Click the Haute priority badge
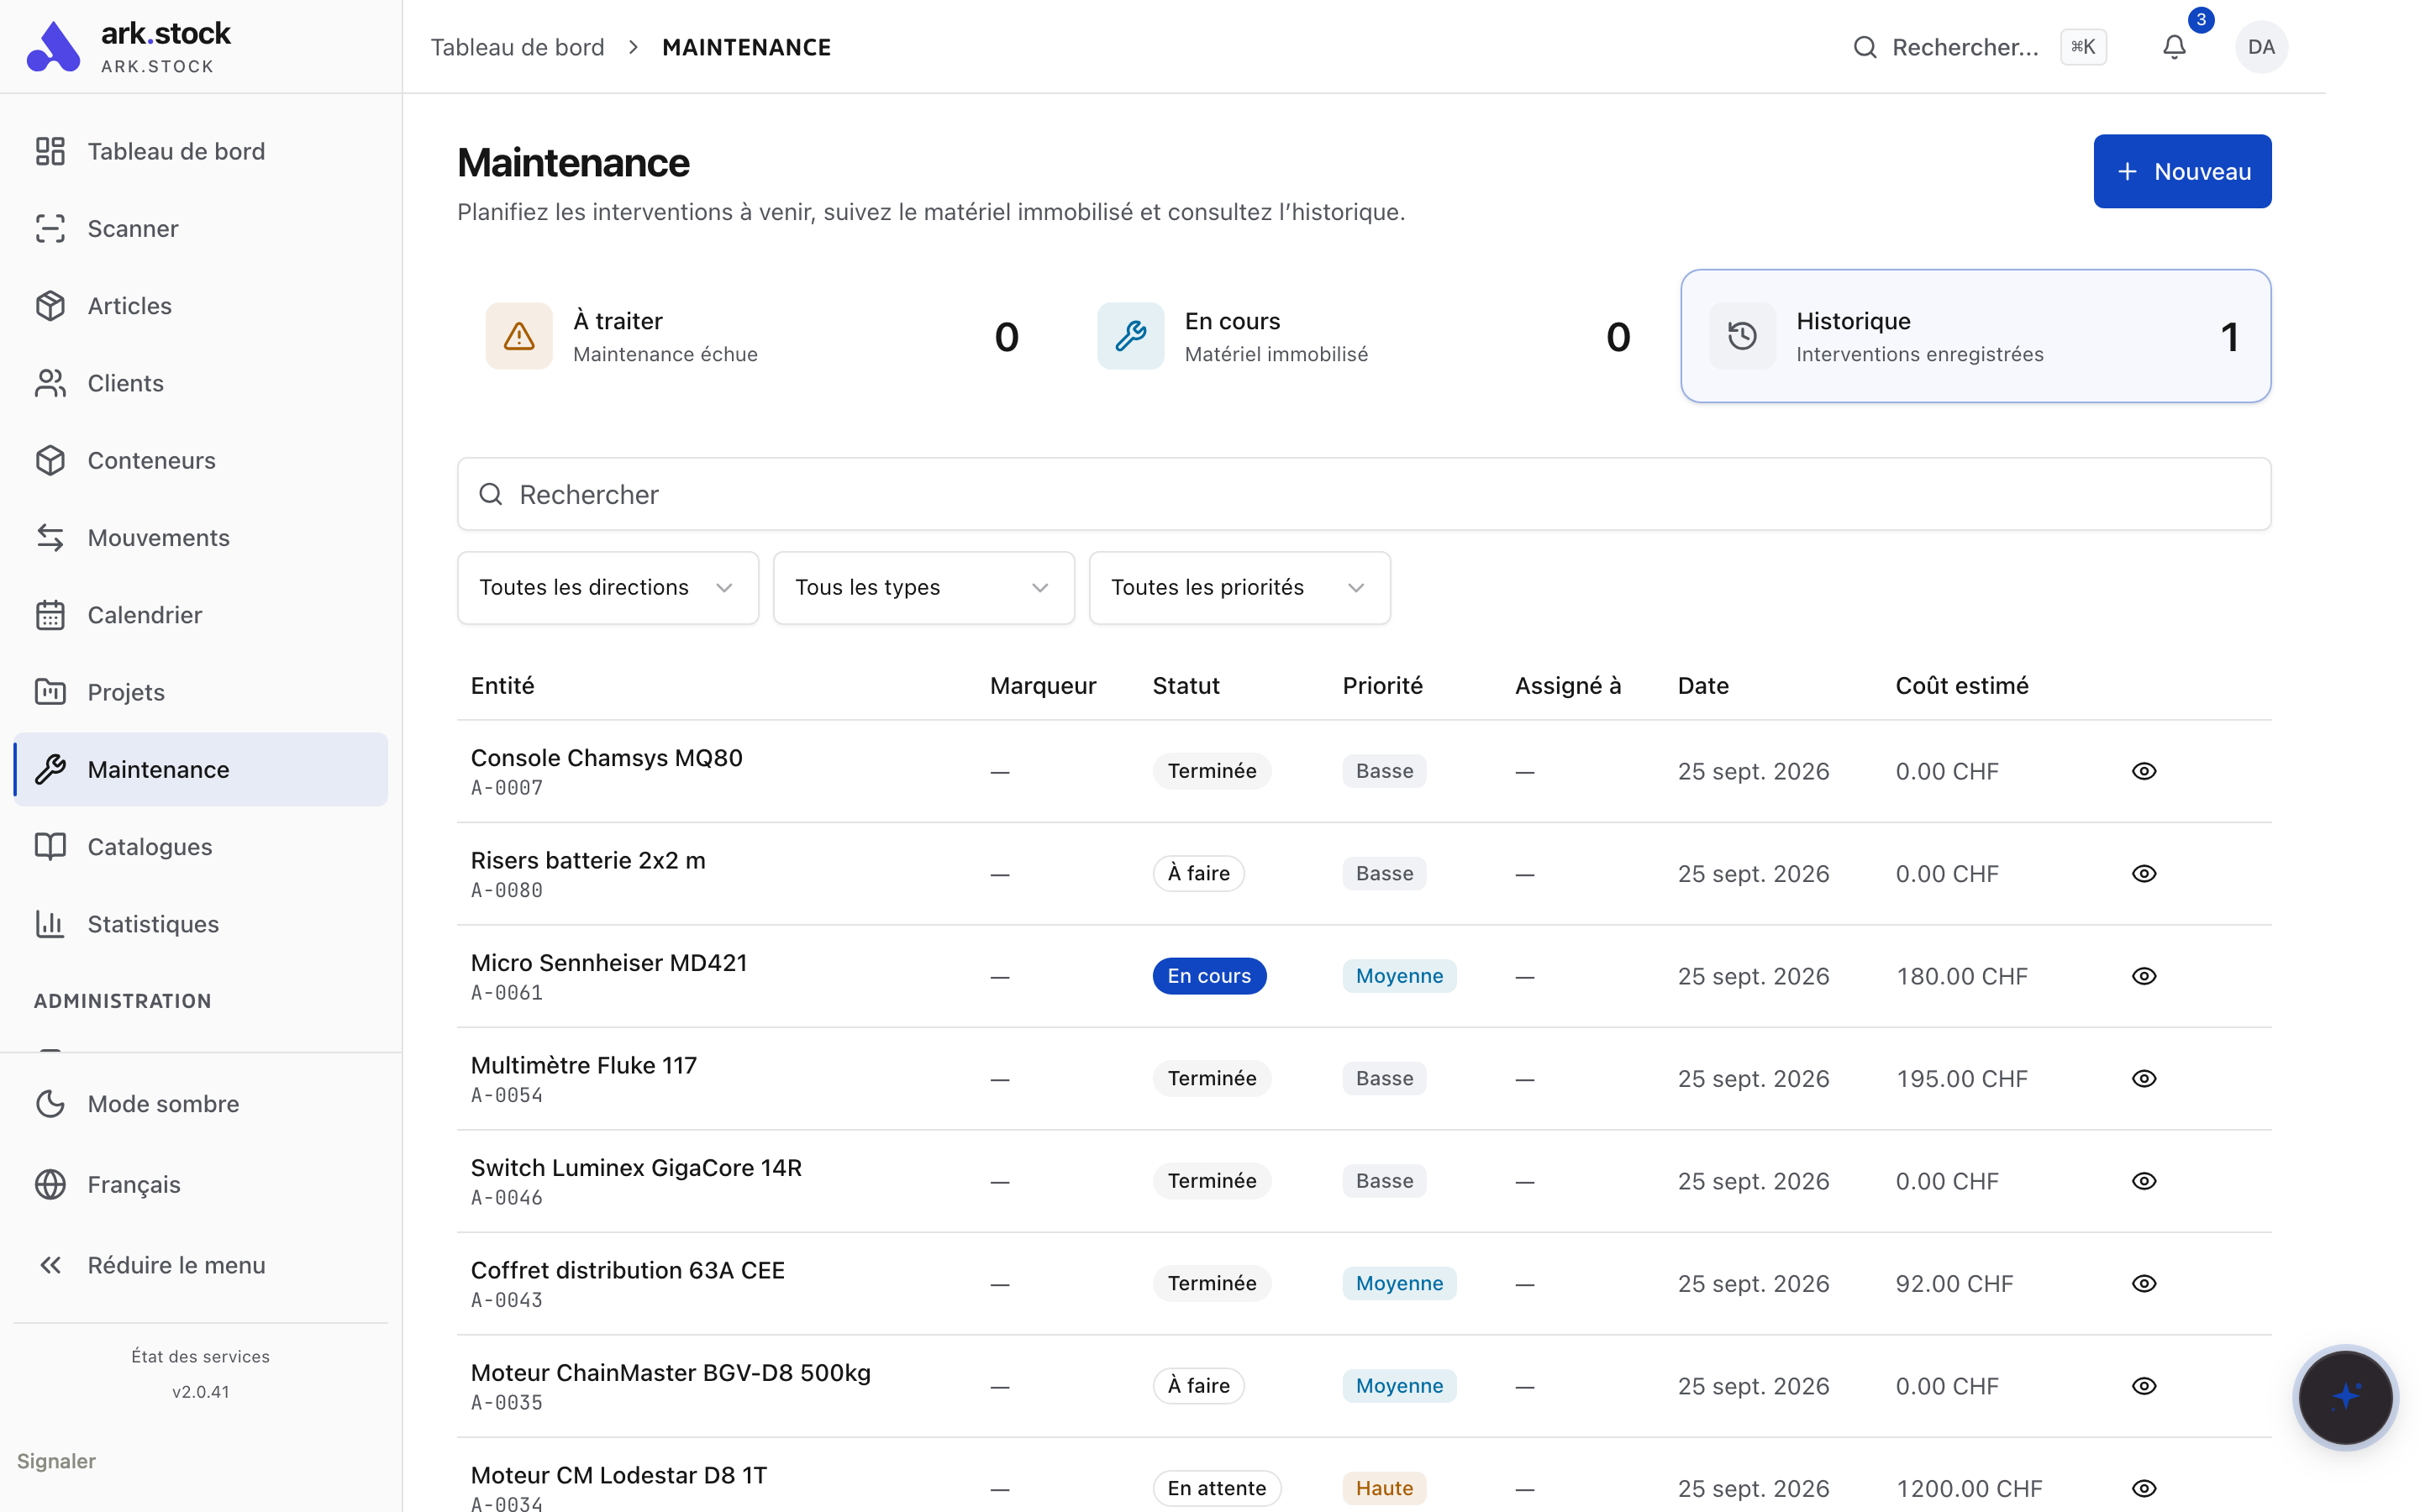This screenshot has height=1512, width=2420. [1384, 1488]
